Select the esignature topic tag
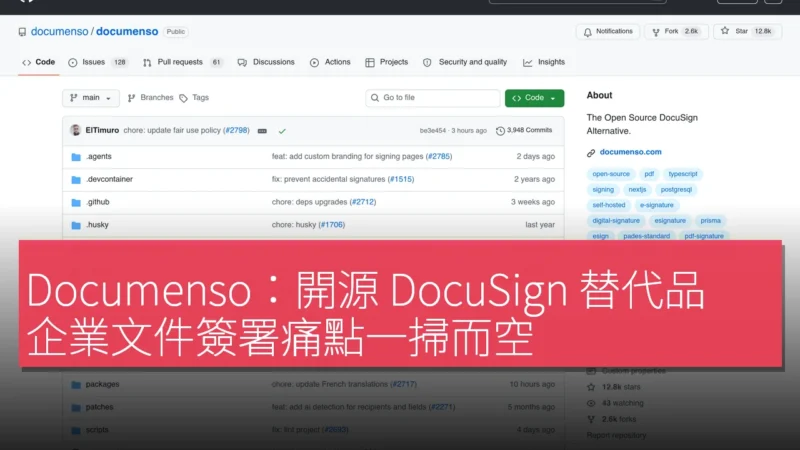The width and height of the screenshot is (800, 450). click(x=670, y=221)
